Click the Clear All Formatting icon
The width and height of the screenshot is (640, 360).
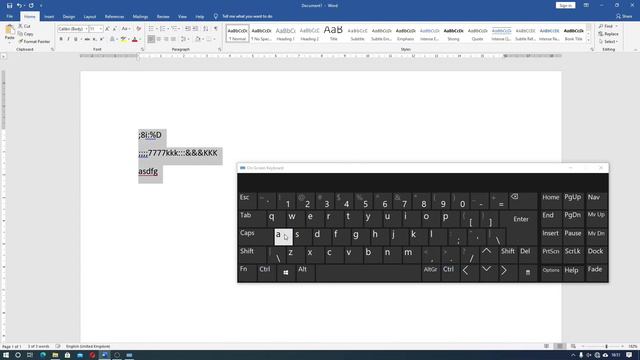tap(138, 29)
